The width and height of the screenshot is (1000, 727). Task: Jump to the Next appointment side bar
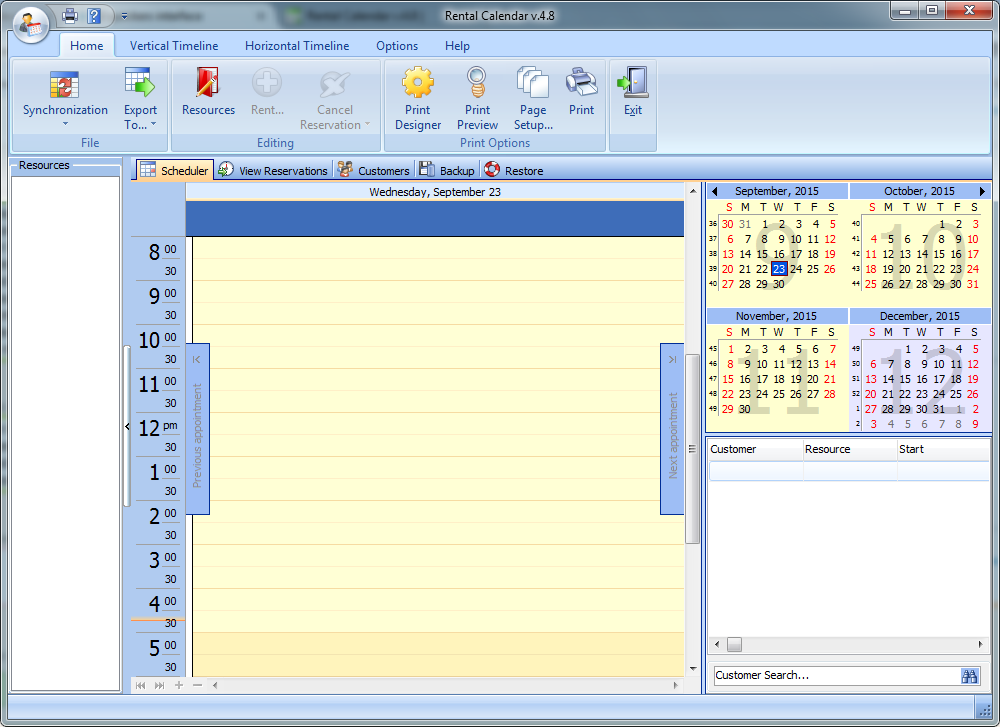point(672,429)
